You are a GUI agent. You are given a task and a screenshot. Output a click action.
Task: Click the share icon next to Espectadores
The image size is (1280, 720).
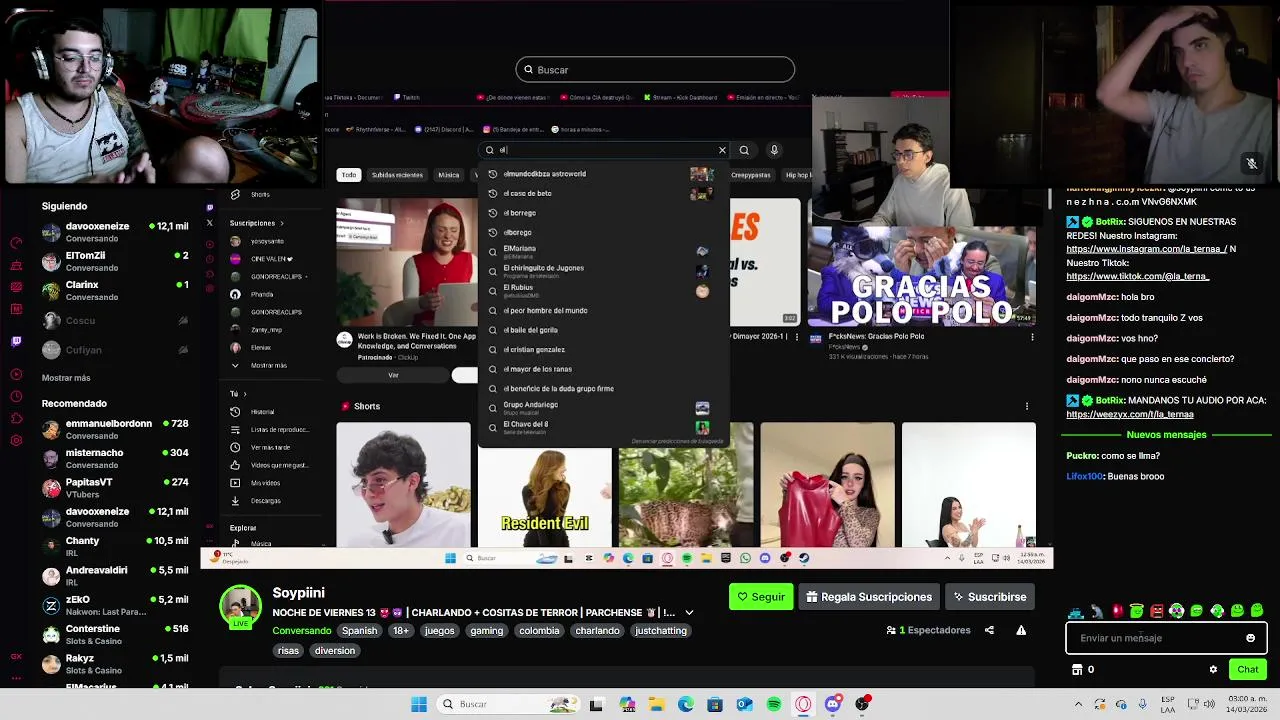(x=989, y=630)
